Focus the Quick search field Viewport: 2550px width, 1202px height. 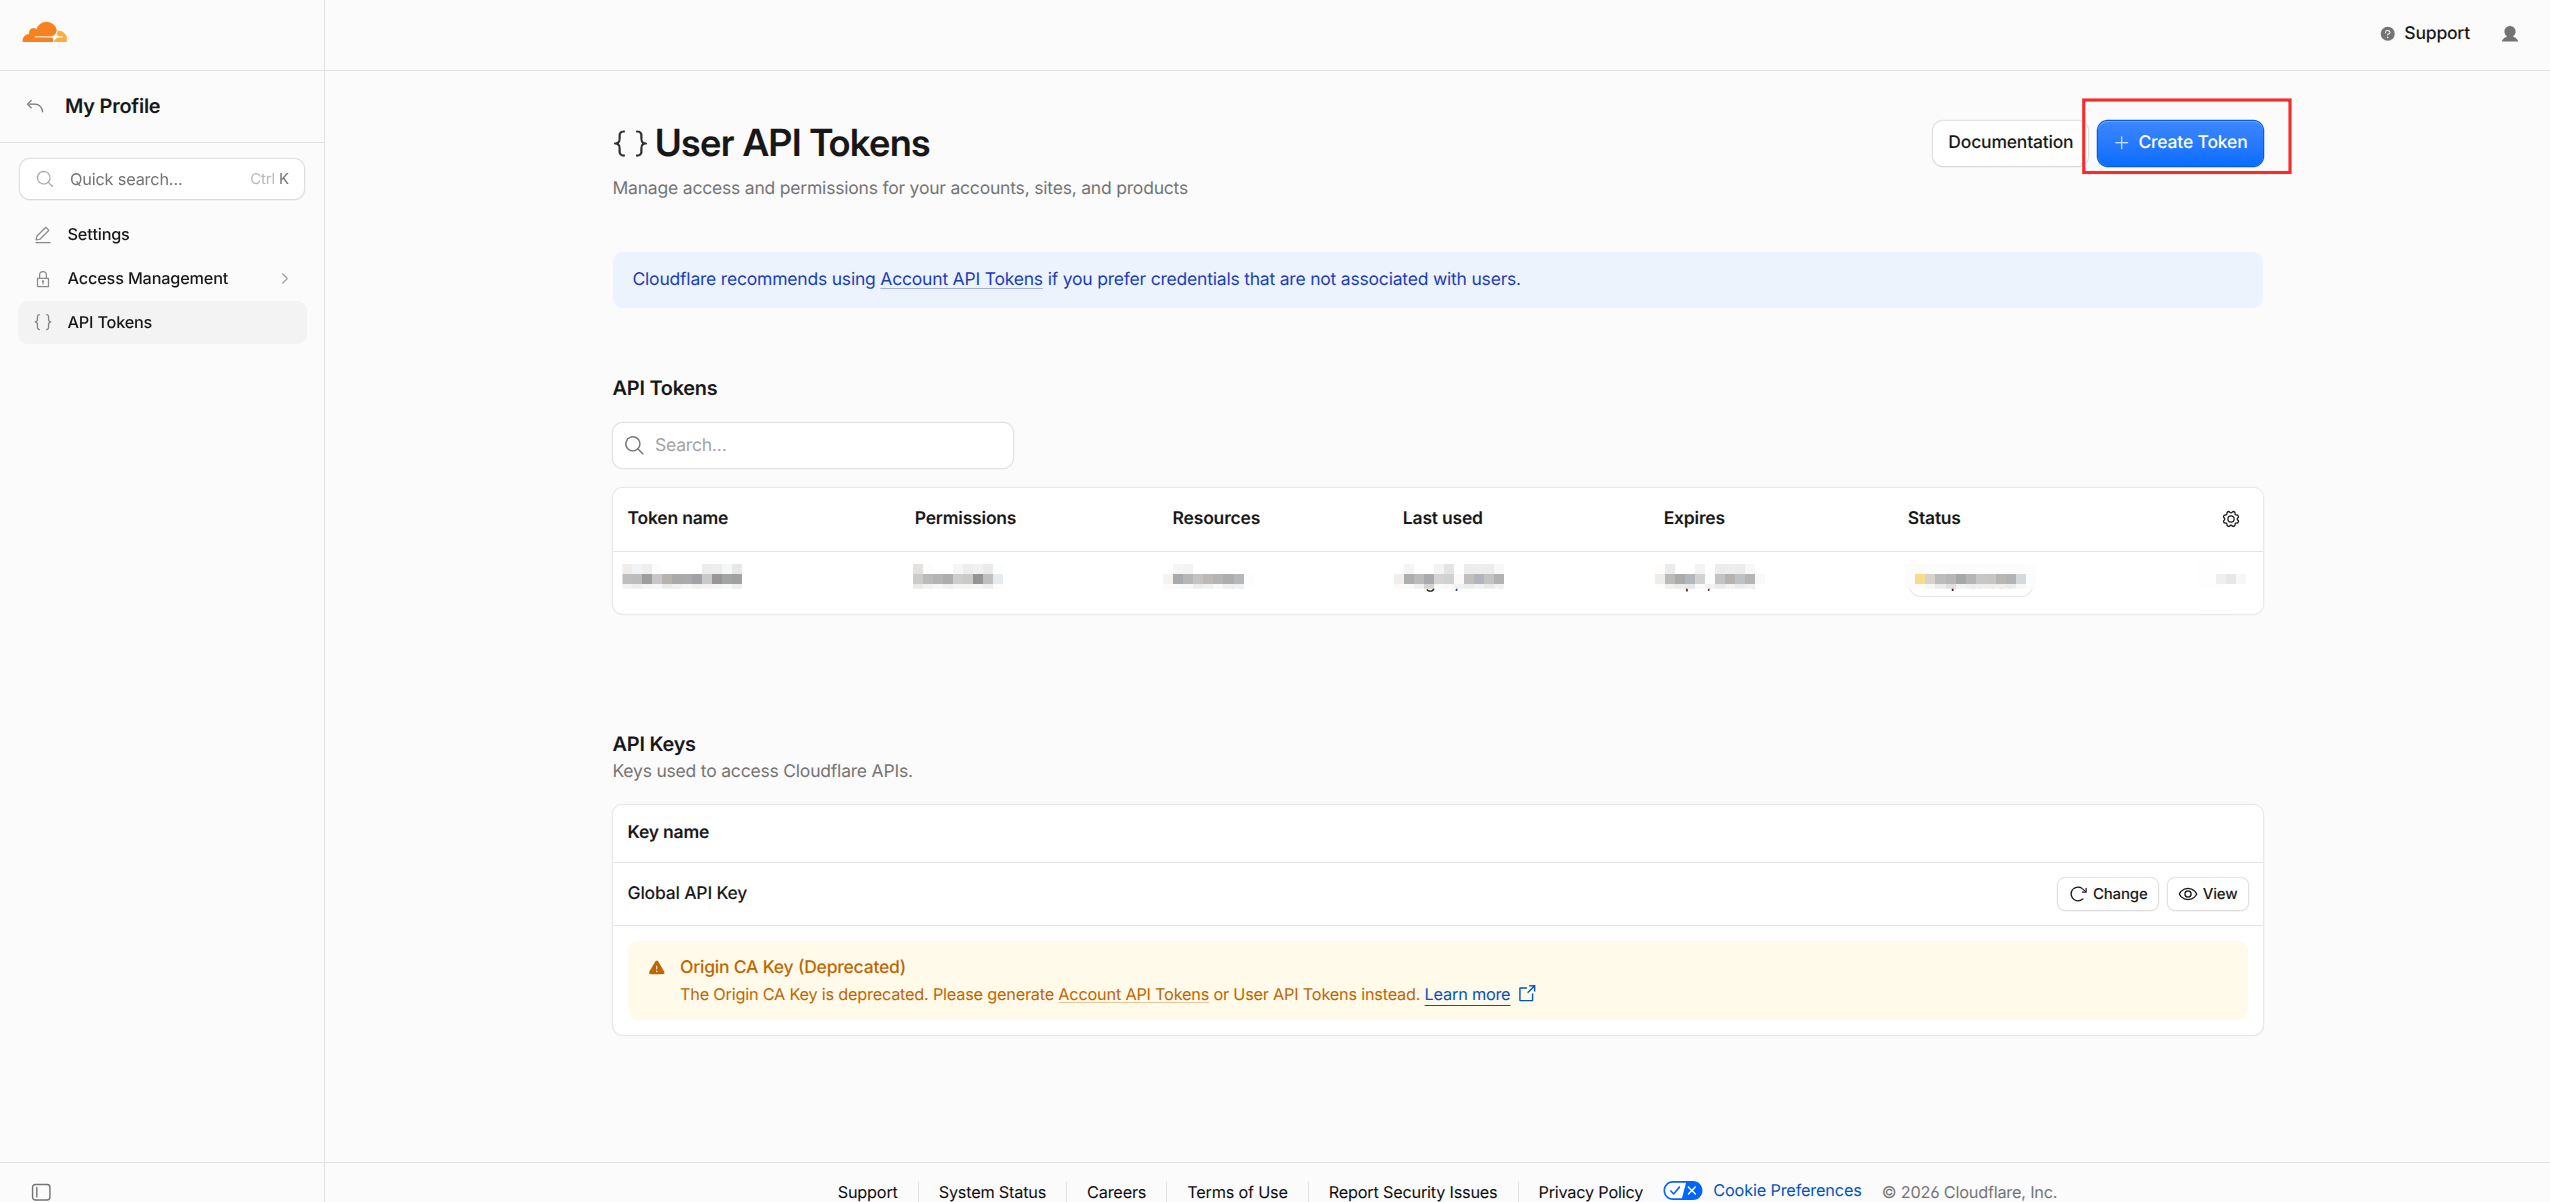[162, 179]
